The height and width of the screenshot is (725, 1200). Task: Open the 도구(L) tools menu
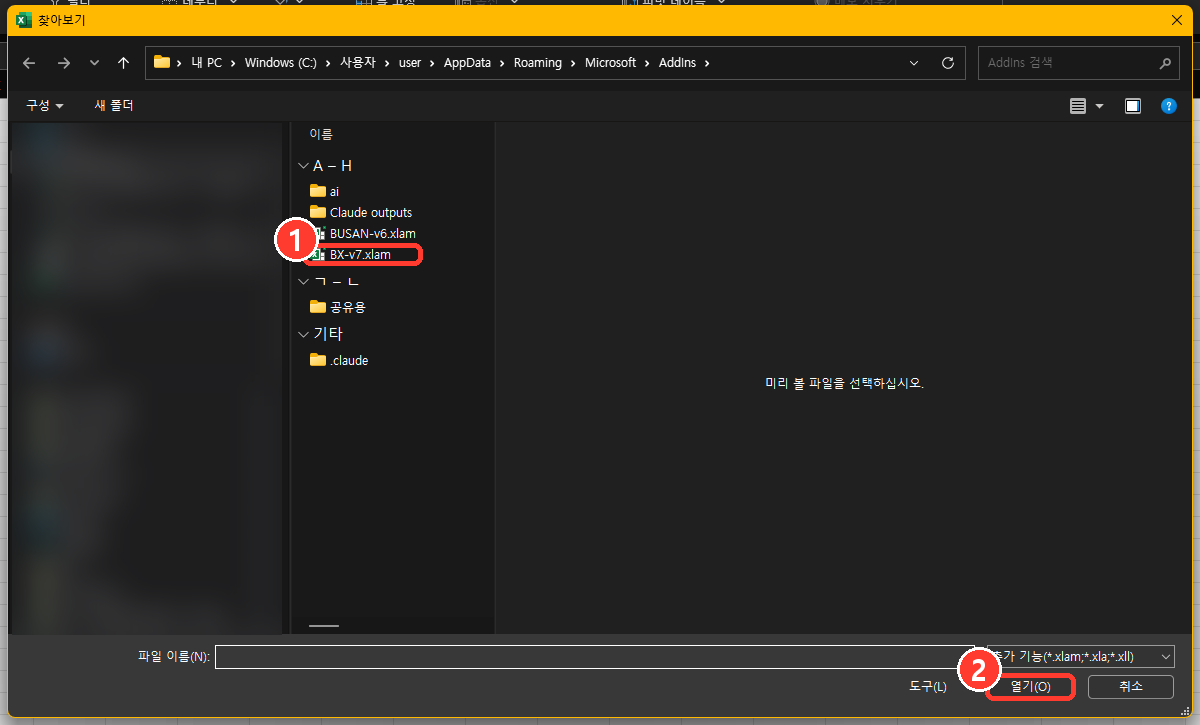coord(928,687)
